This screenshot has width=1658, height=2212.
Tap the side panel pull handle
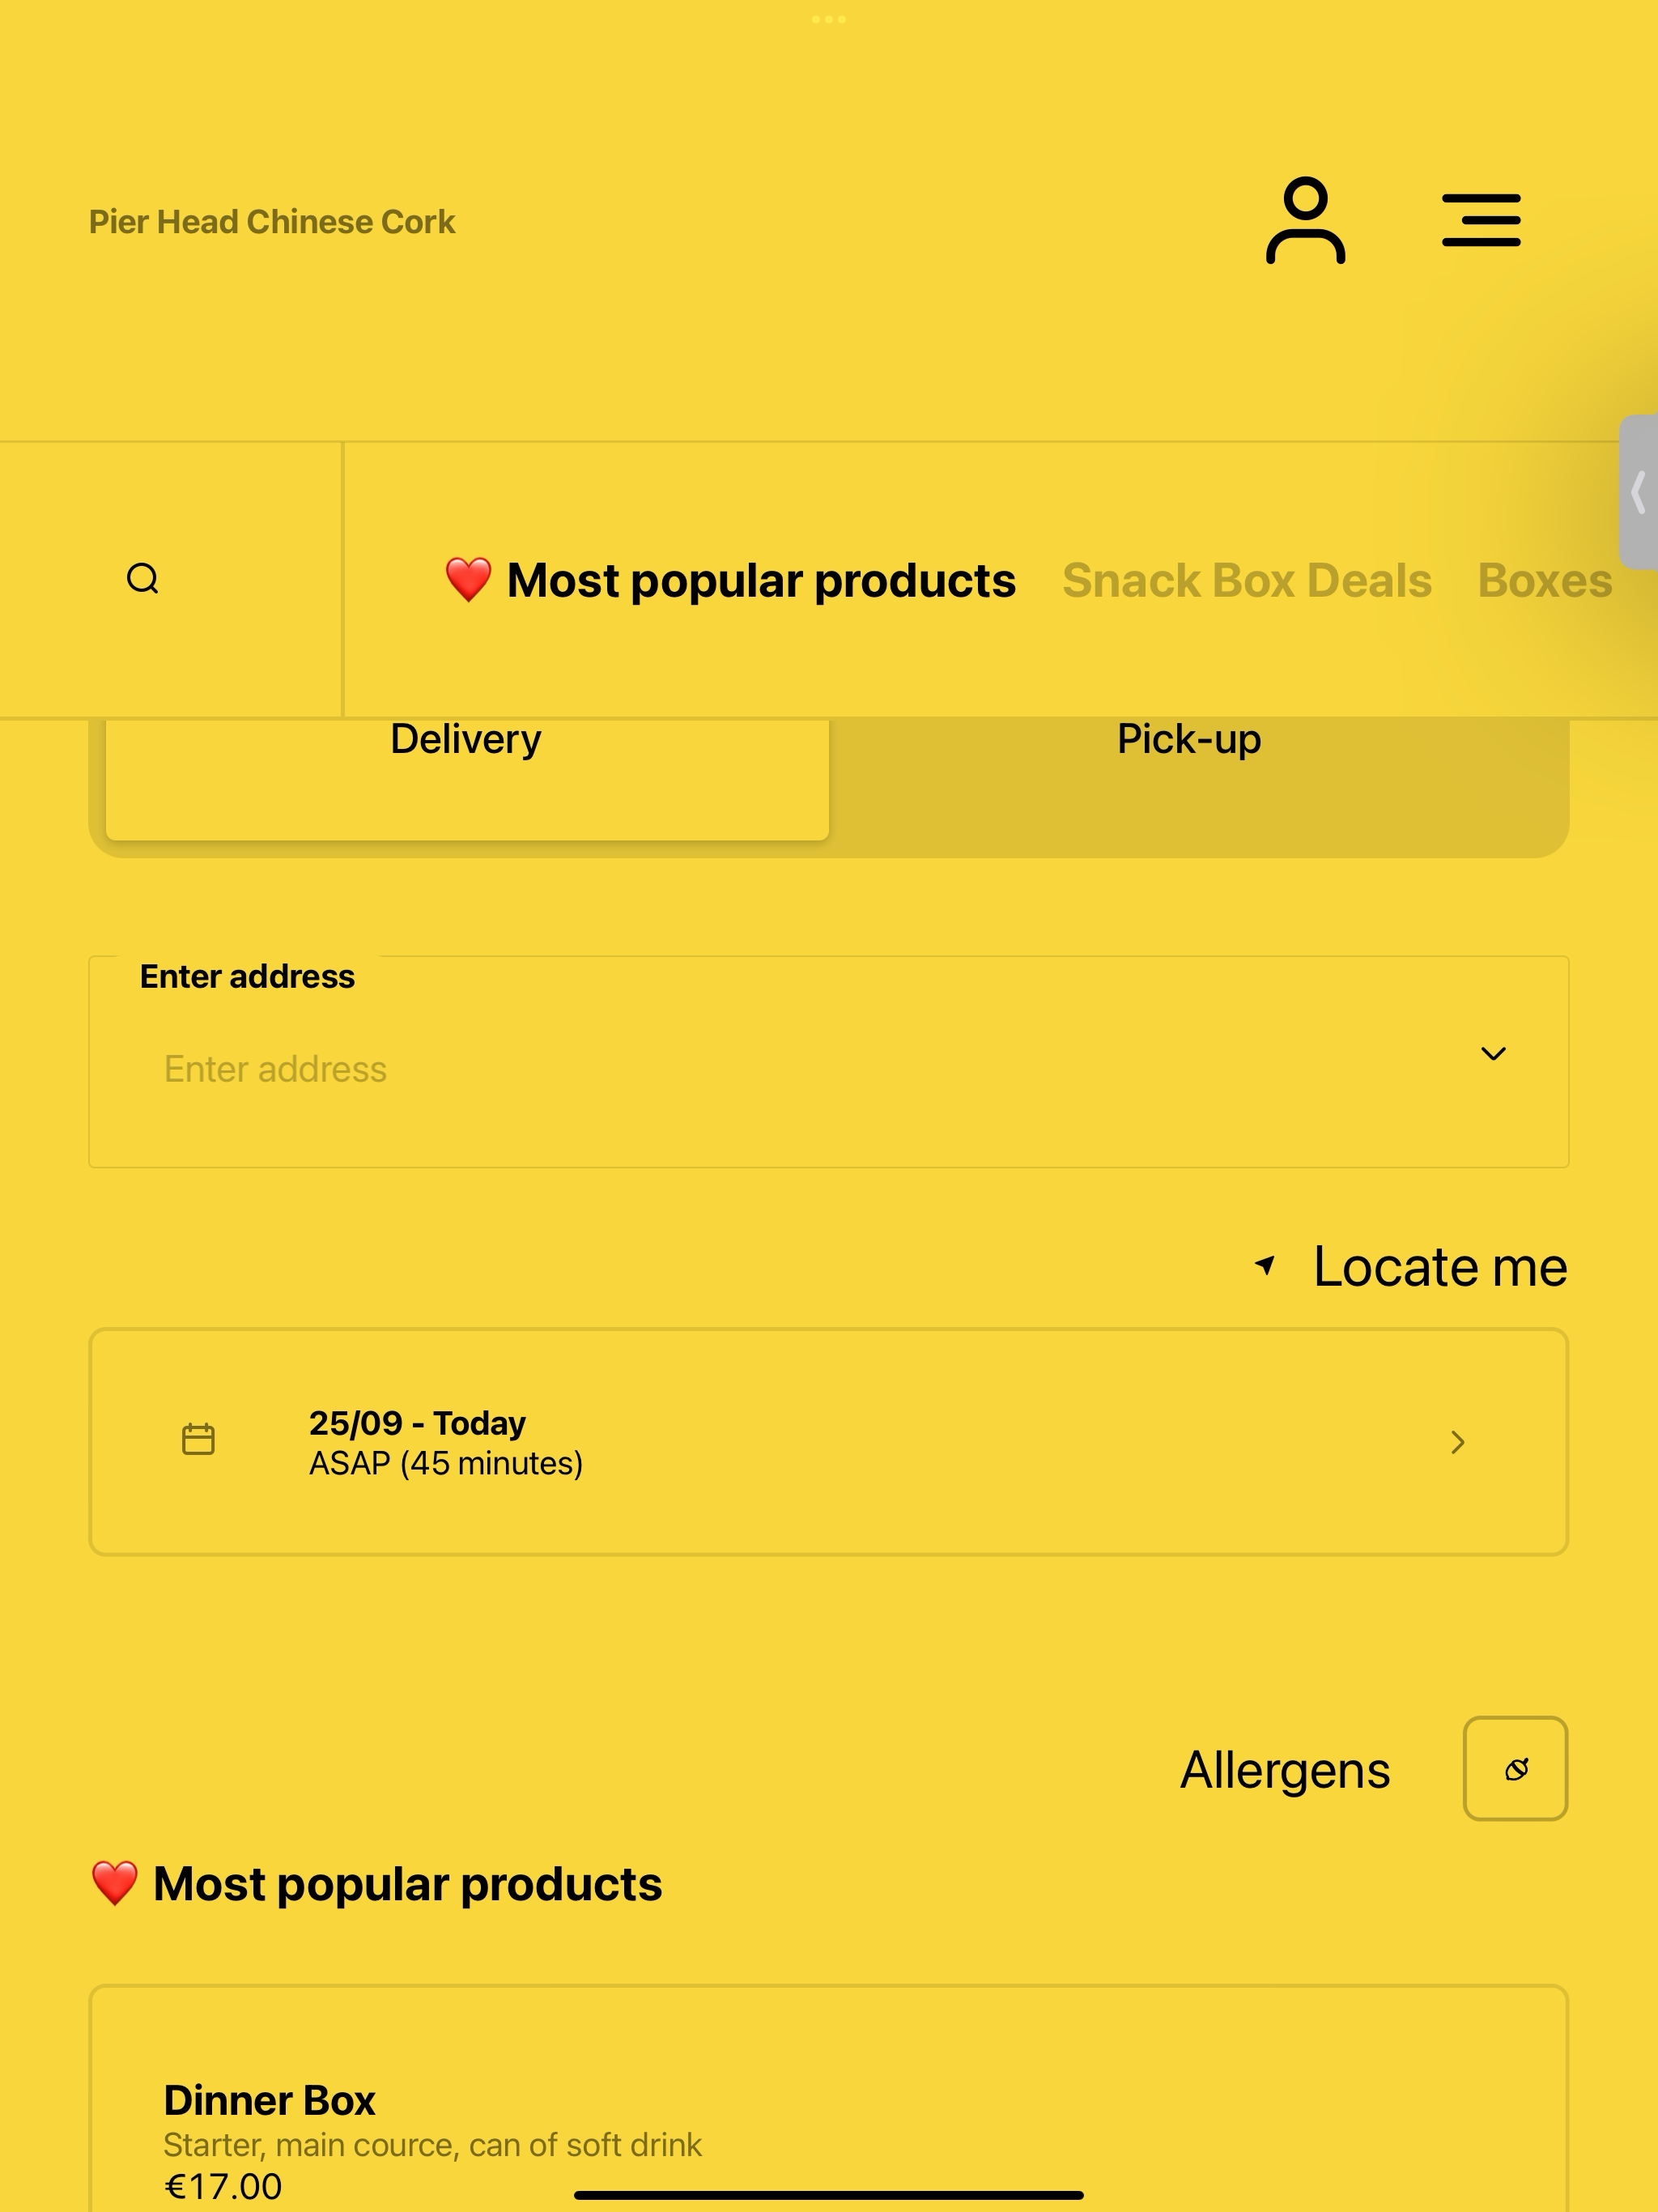(x=1638, y=492)
